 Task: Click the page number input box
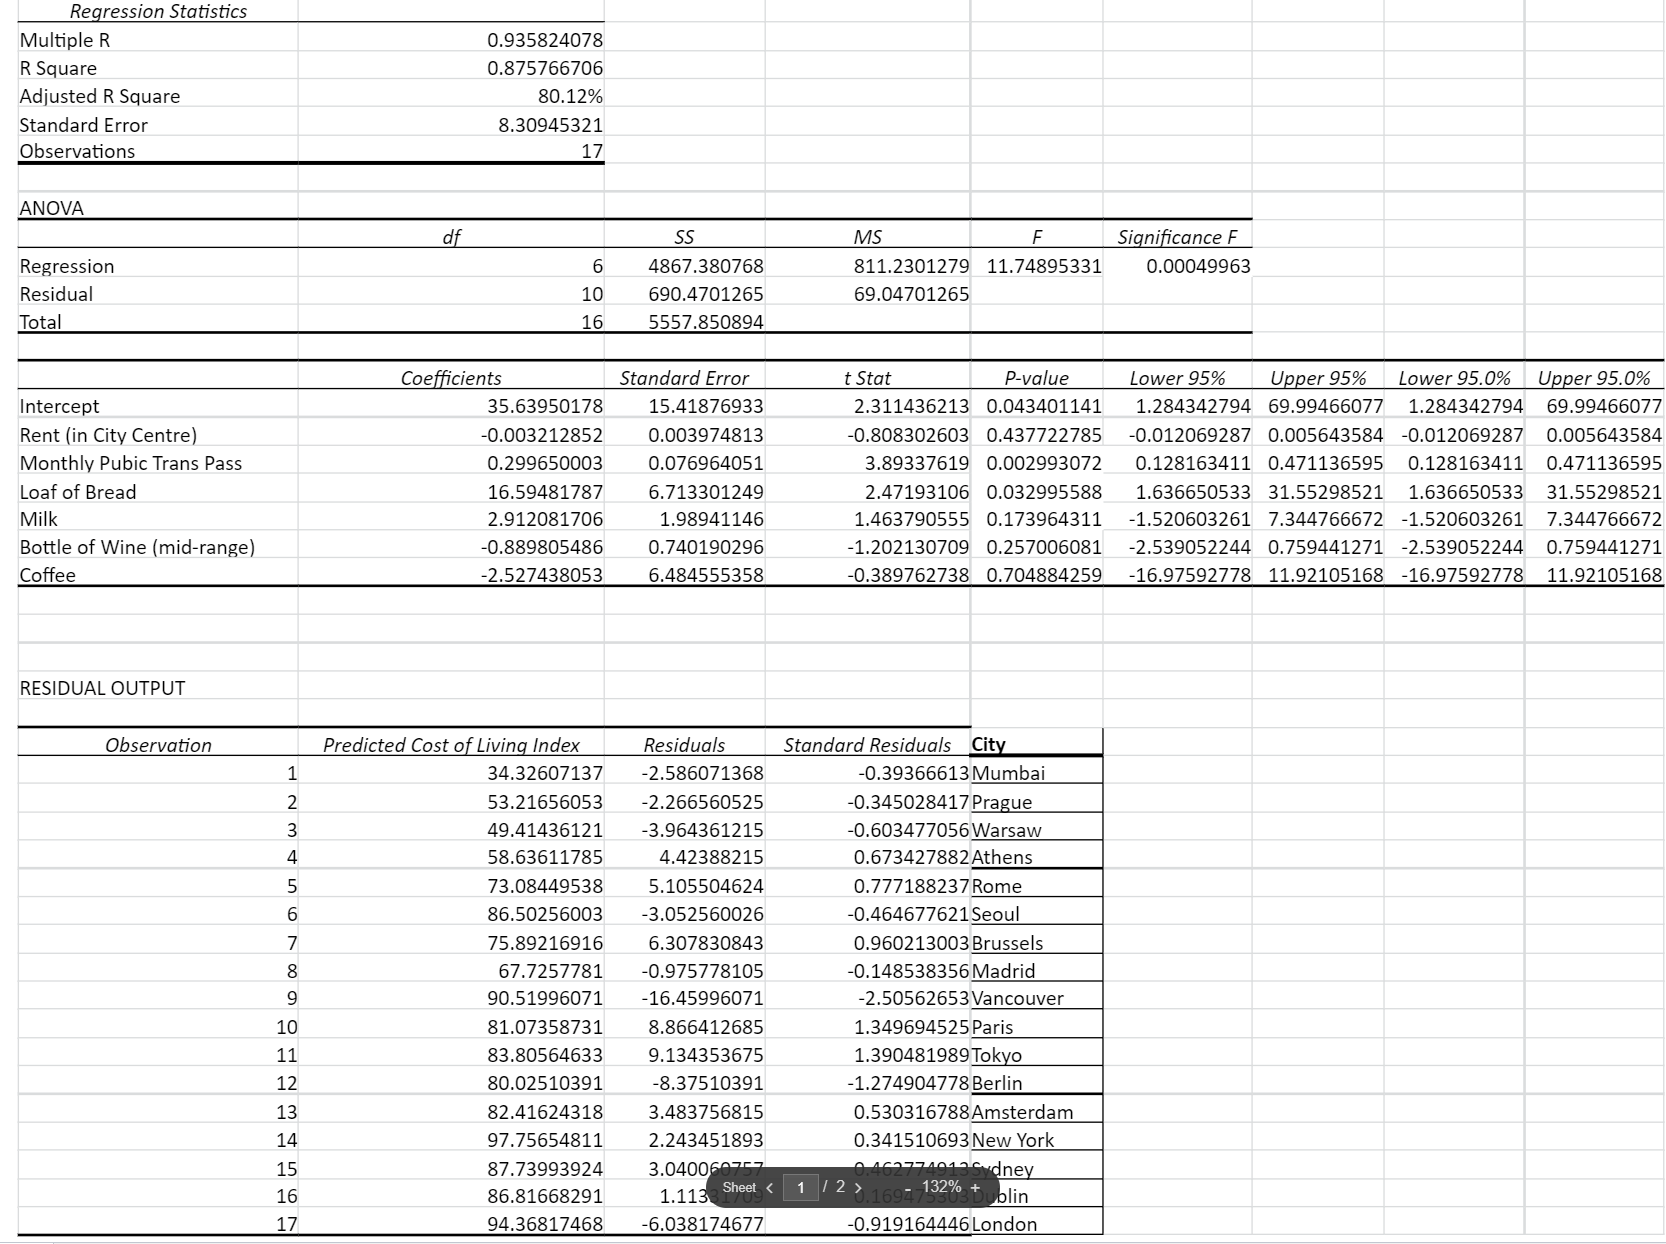click(801, 1186)
